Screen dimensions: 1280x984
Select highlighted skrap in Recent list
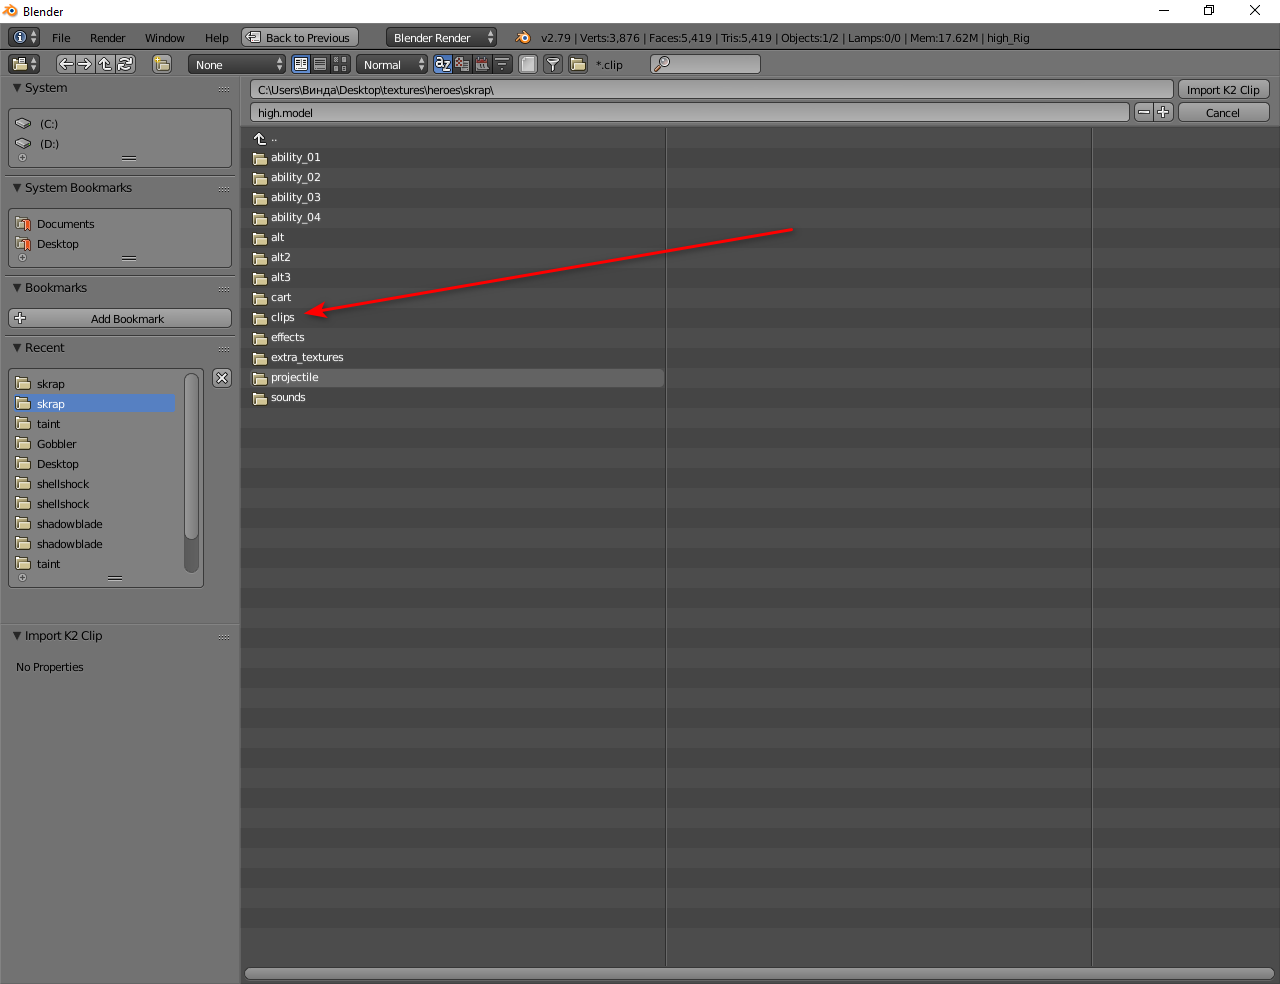[x=95, y=404]
